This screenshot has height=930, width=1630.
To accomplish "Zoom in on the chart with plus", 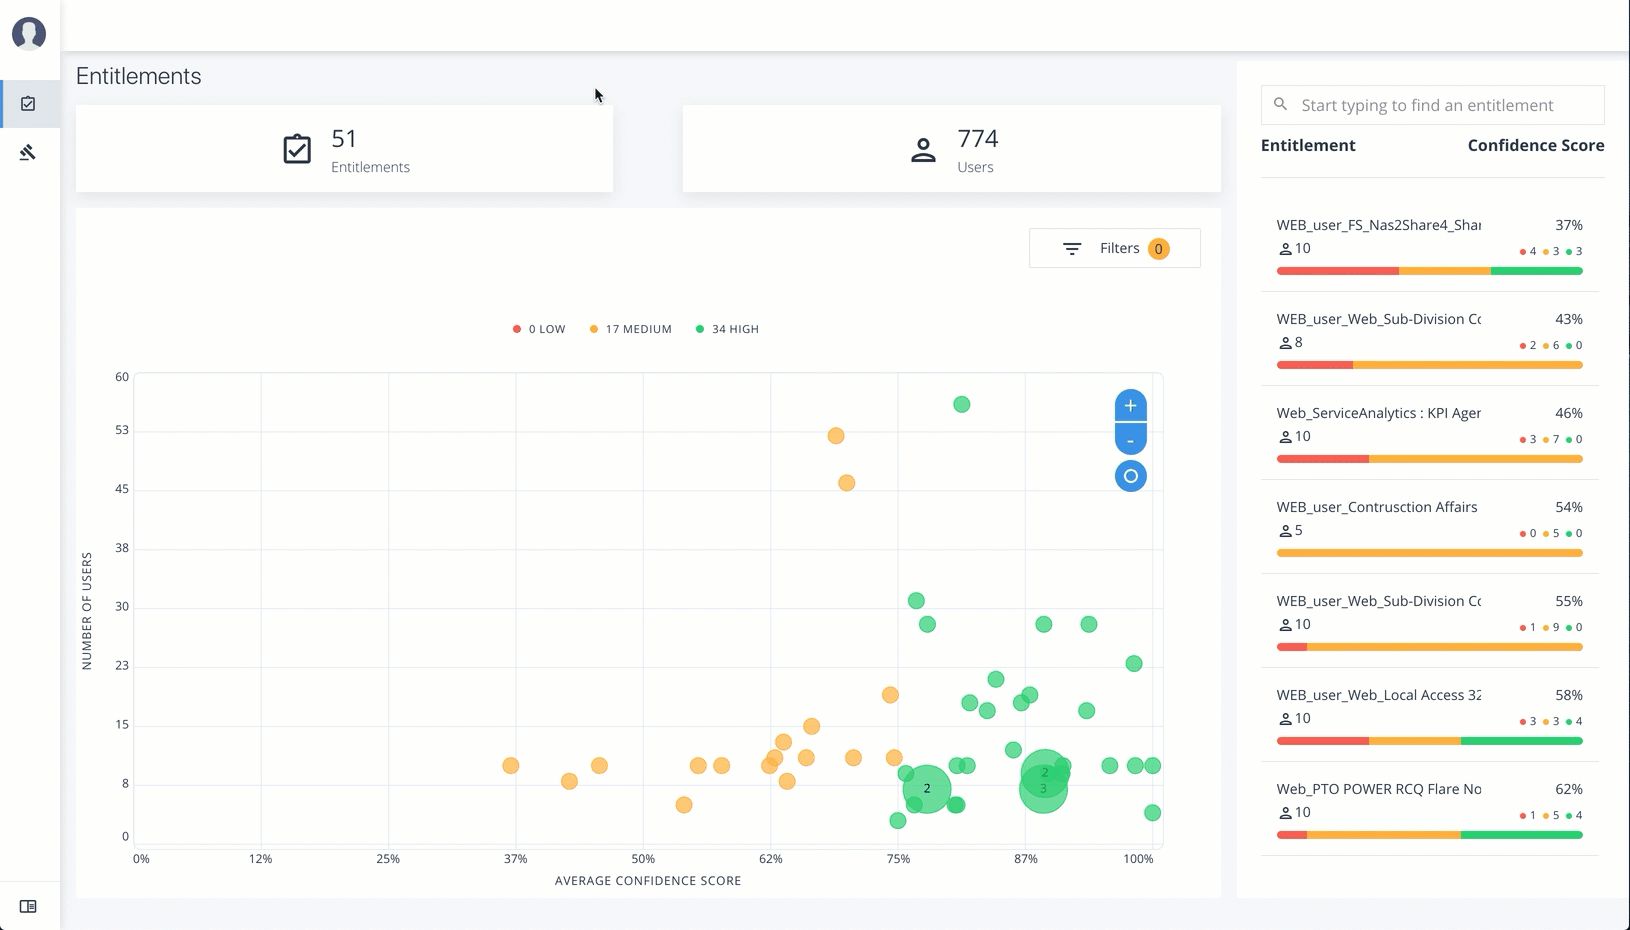I will pos(1130,406).
